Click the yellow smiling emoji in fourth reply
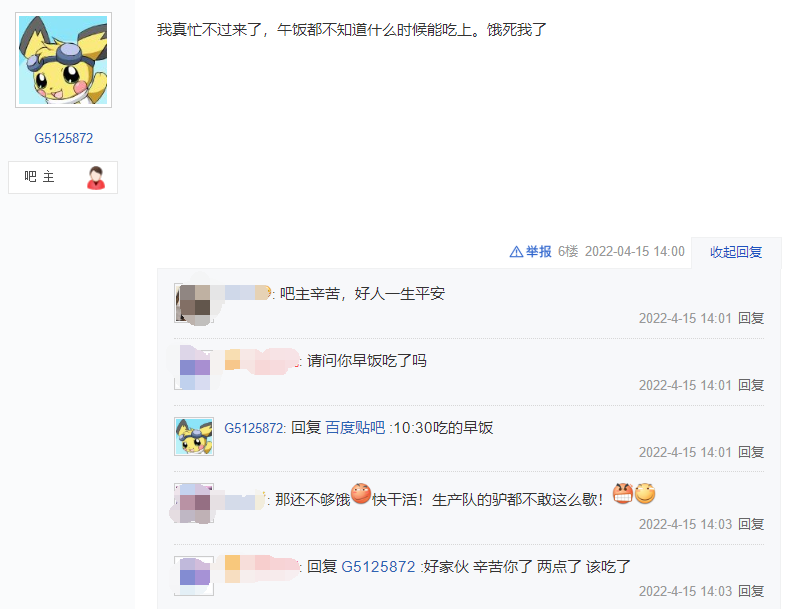Image resolution: width=802 pixels, height=609 pixels. [645, 493]
